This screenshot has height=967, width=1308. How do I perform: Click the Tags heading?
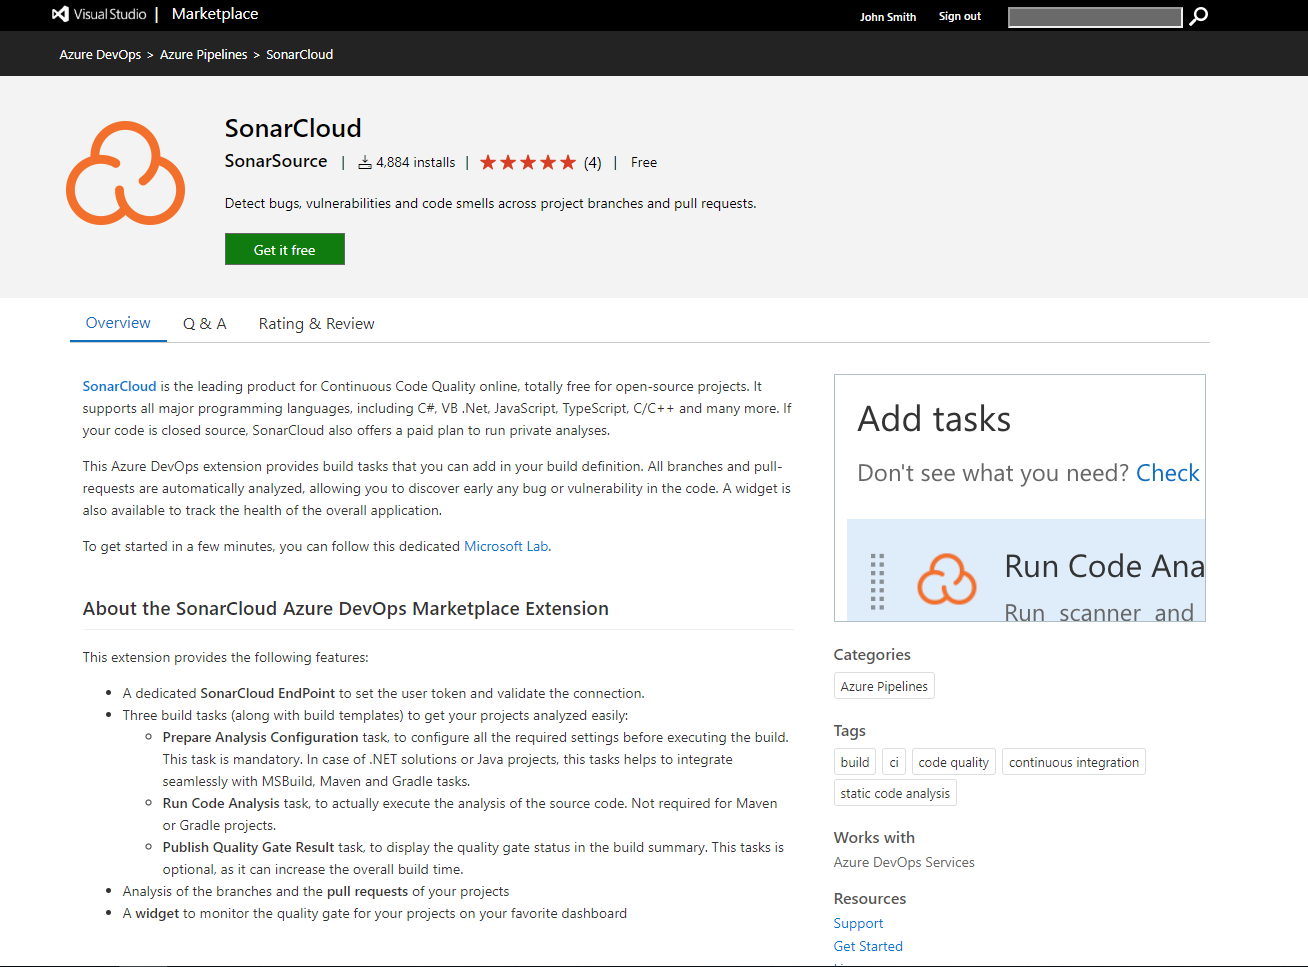pyautogui.click(x=850, y=730)
